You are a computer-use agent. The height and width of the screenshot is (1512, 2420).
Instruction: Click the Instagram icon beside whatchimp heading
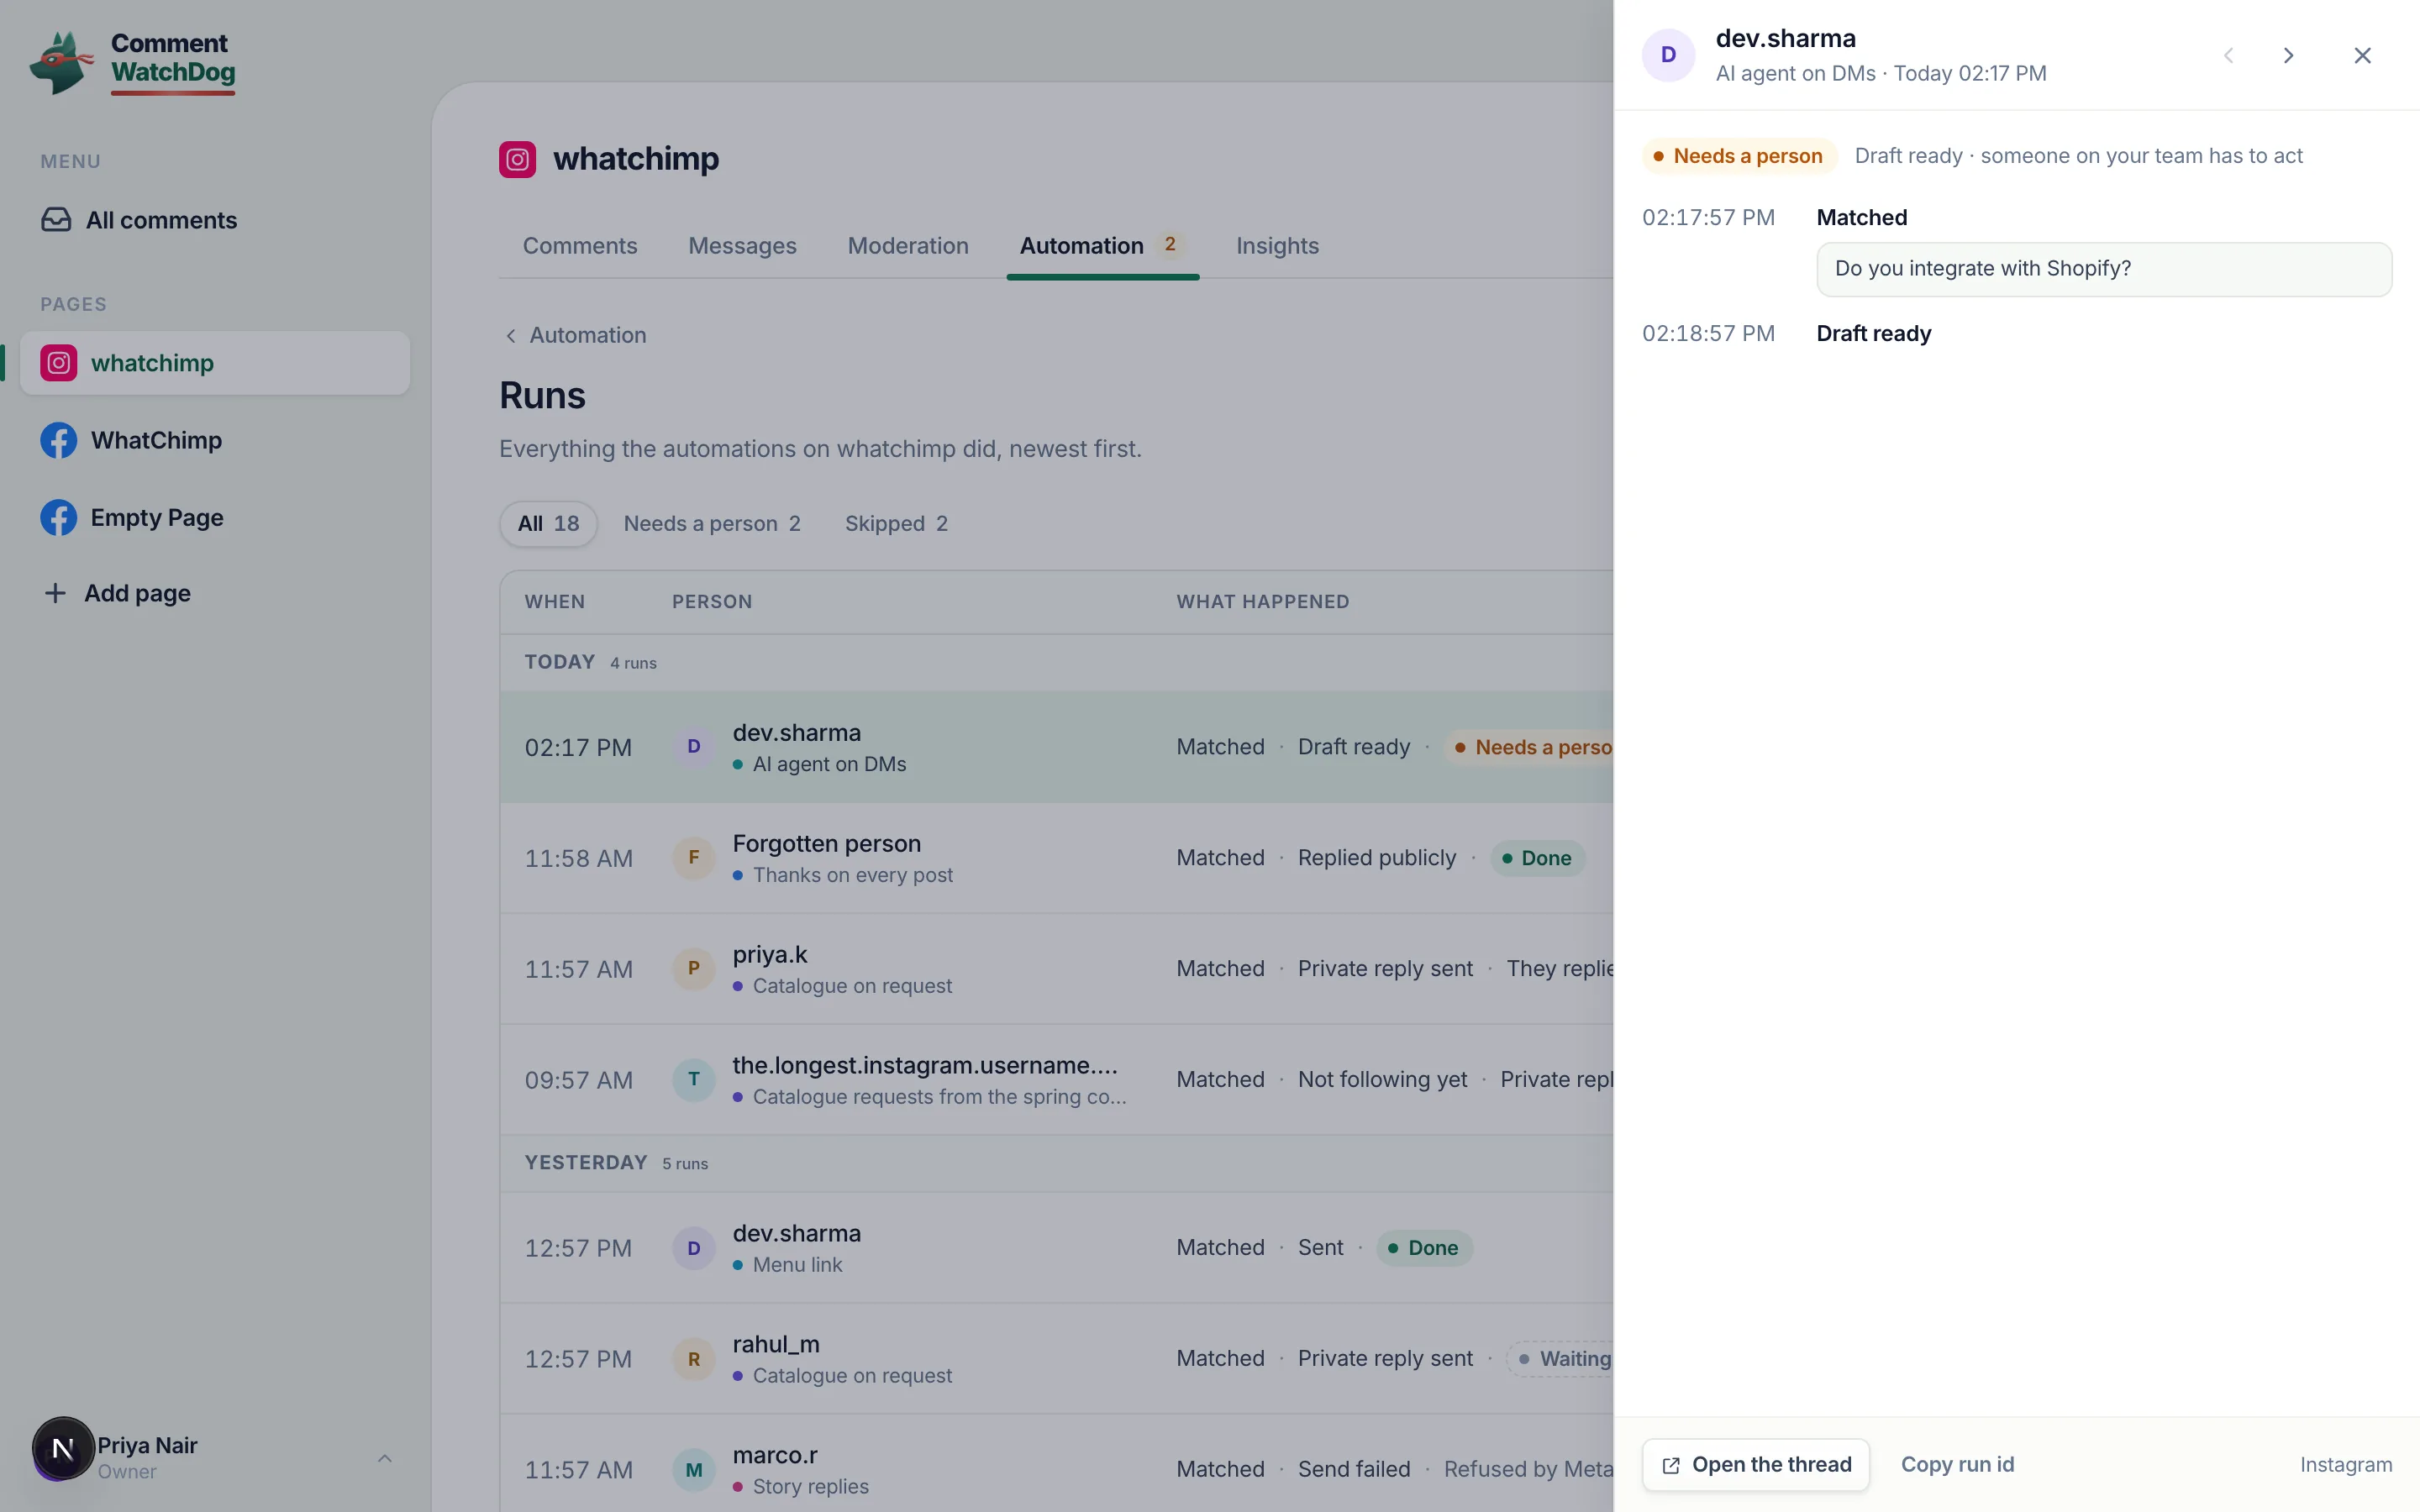point(517,159)
